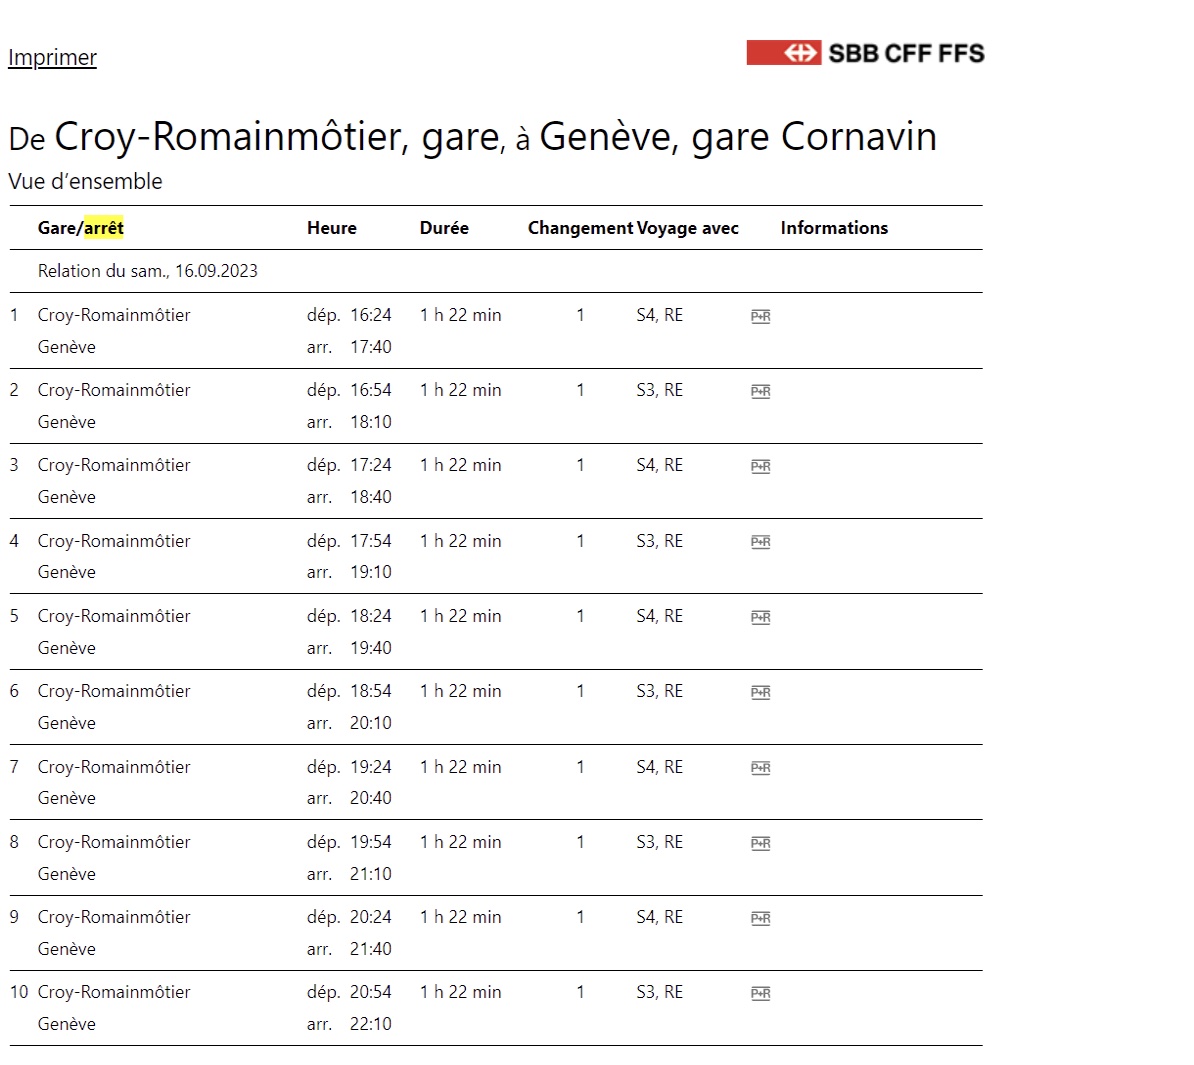Select P+R icon on 19:54 connection

760,843
